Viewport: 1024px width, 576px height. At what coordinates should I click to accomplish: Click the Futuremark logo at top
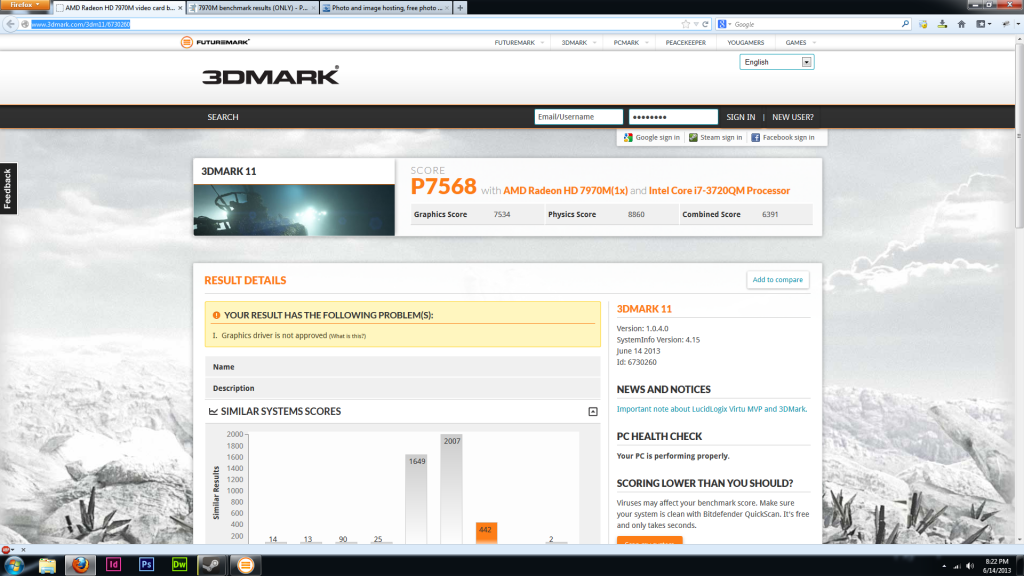click(216, 42)
